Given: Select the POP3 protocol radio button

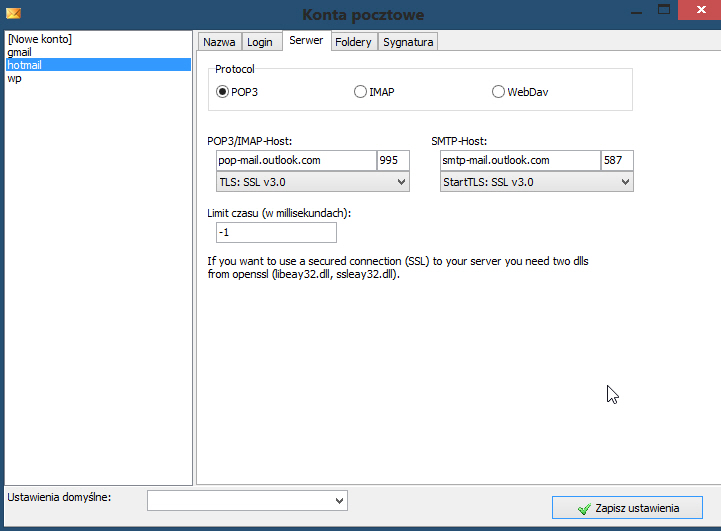Looking at the screenshot, I should point(222,92).
